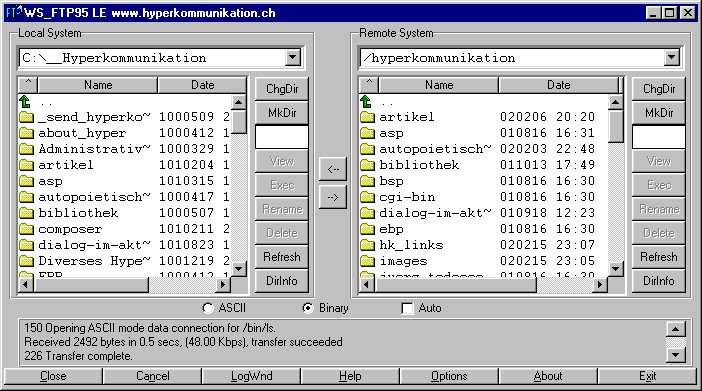Toggle the Auto transfer mode checkbox
702x391 pixels.
[407, 308]
